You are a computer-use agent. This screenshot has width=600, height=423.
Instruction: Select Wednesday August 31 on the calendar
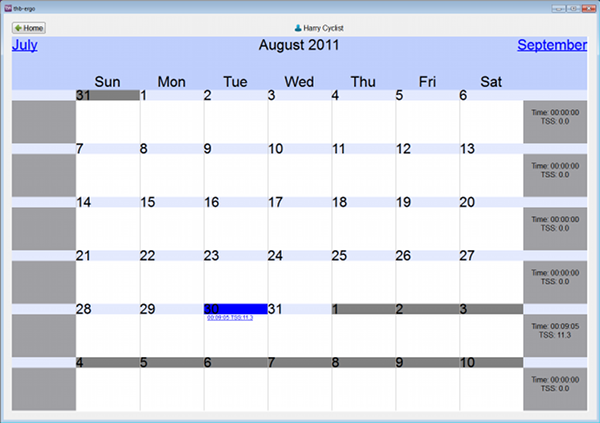coord(299,309)
